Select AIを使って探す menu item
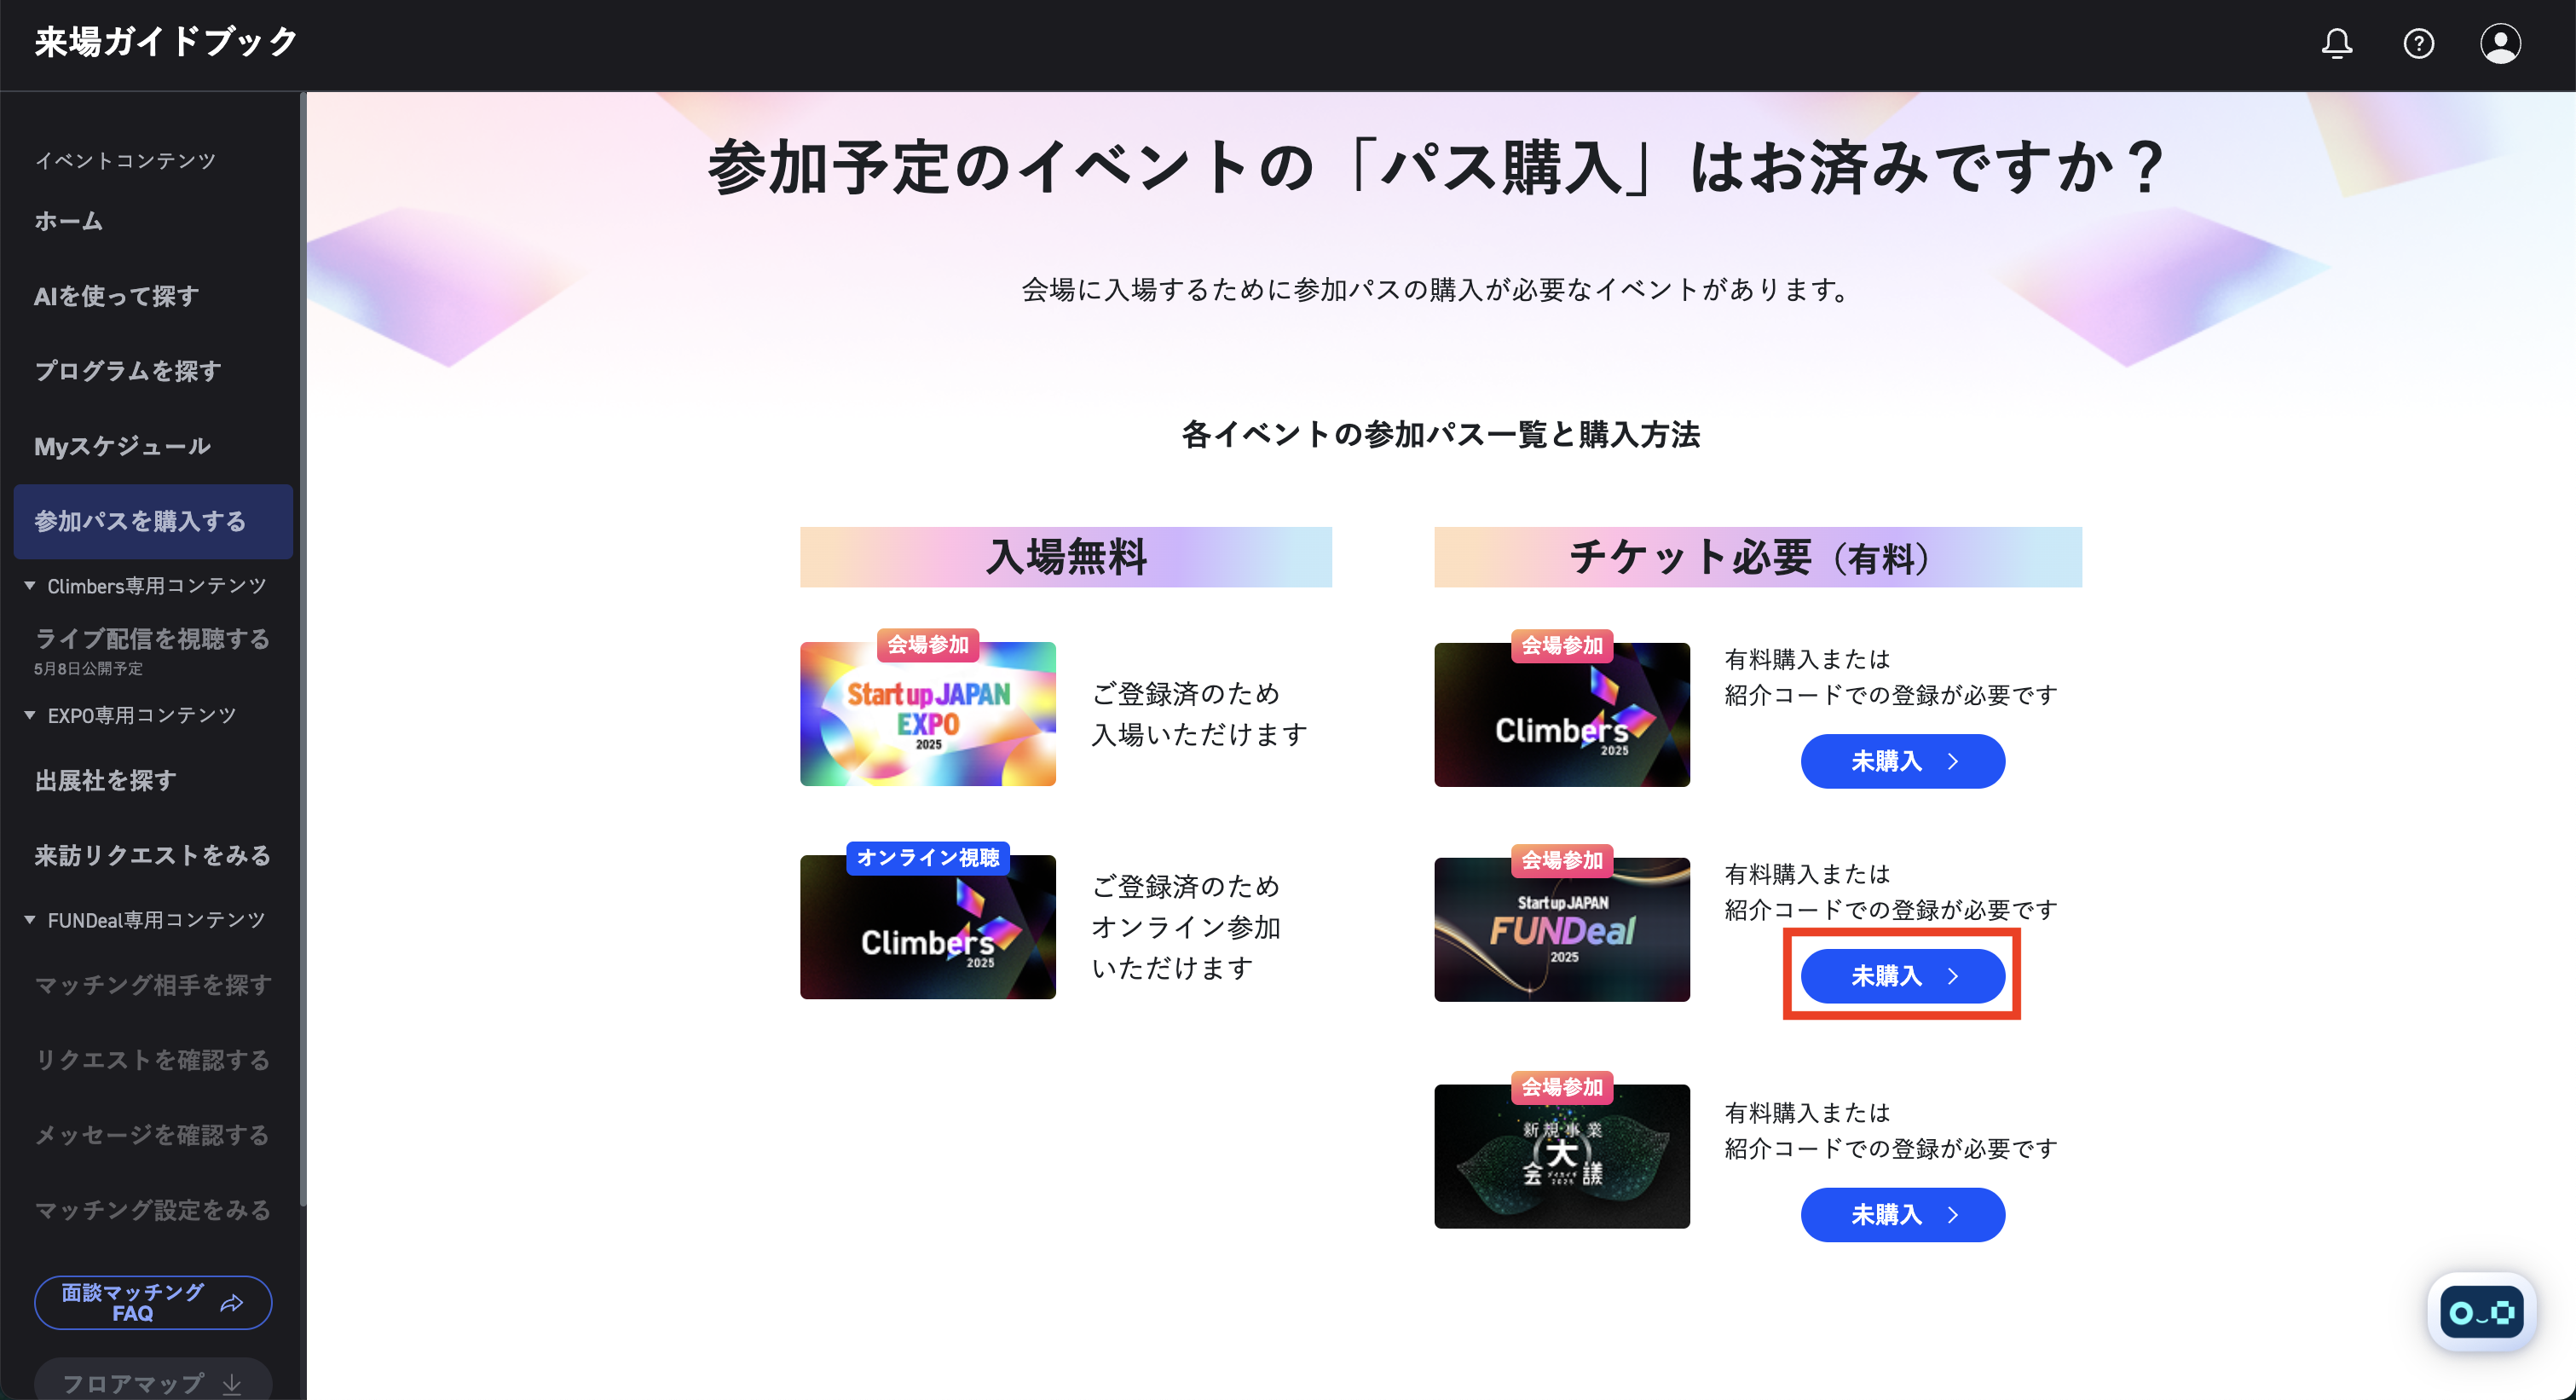Image resolution: width=2576 pixels, height=1400 pixels. 116,296
